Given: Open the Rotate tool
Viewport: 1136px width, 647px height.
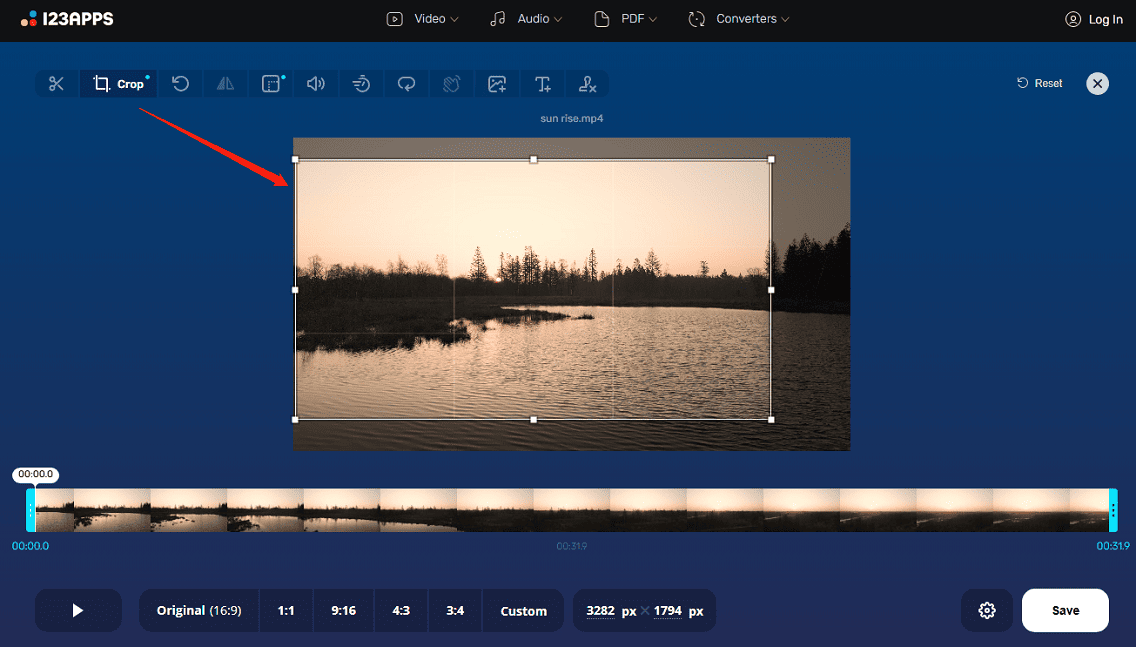Looking at the screenshot, I should coord(180,83).
